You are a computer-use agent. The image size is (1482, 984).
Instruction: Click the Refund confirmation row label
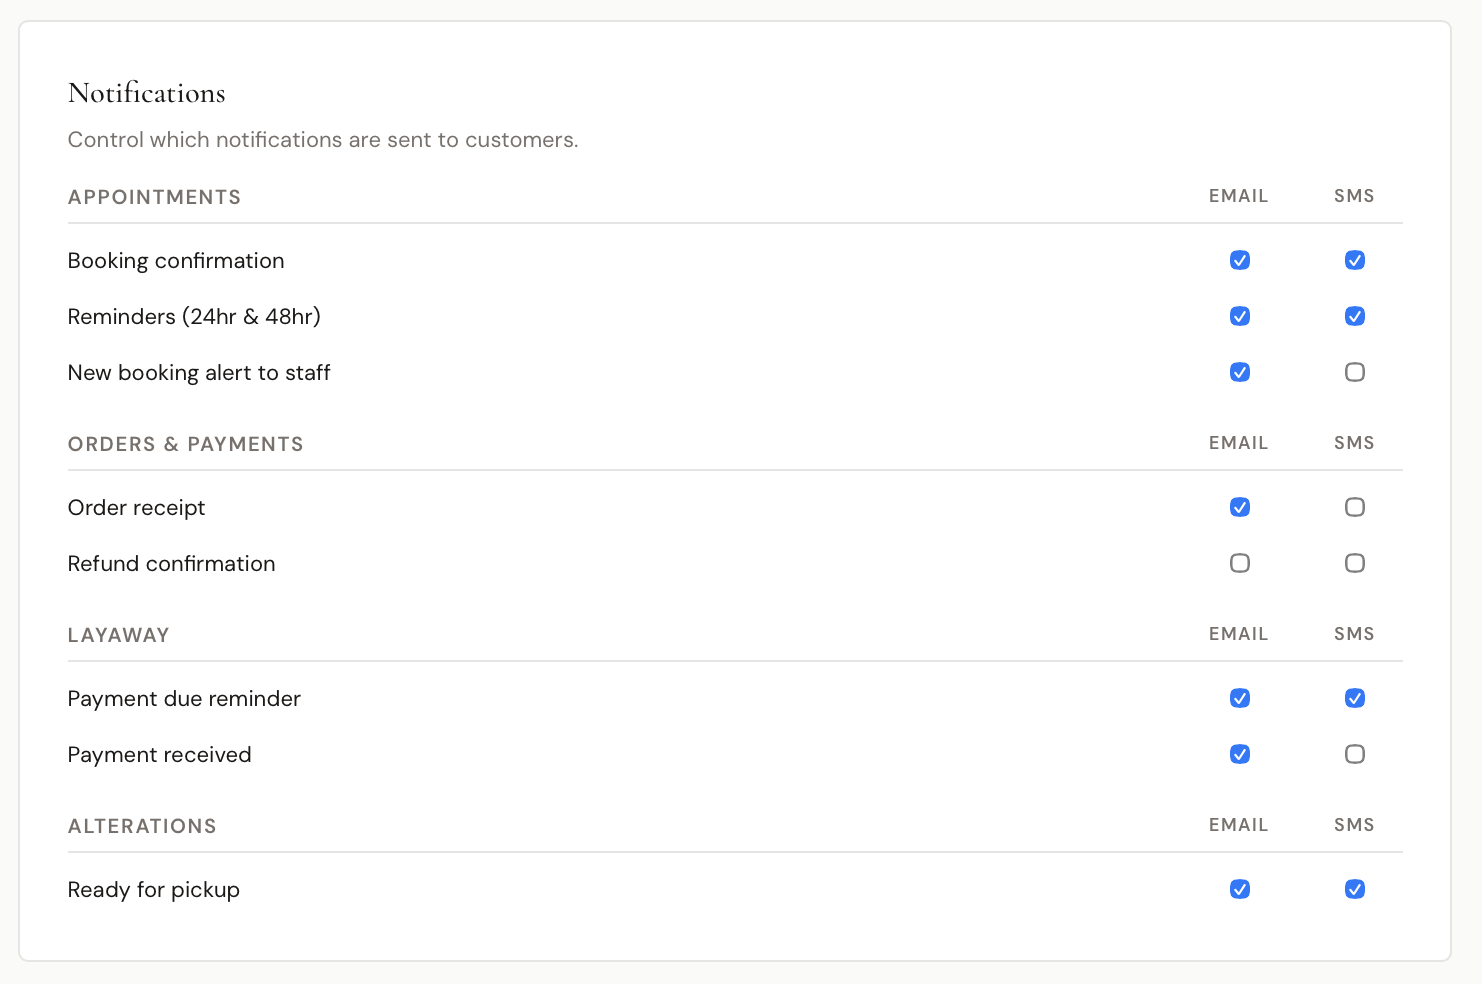[x=171, y=564]
